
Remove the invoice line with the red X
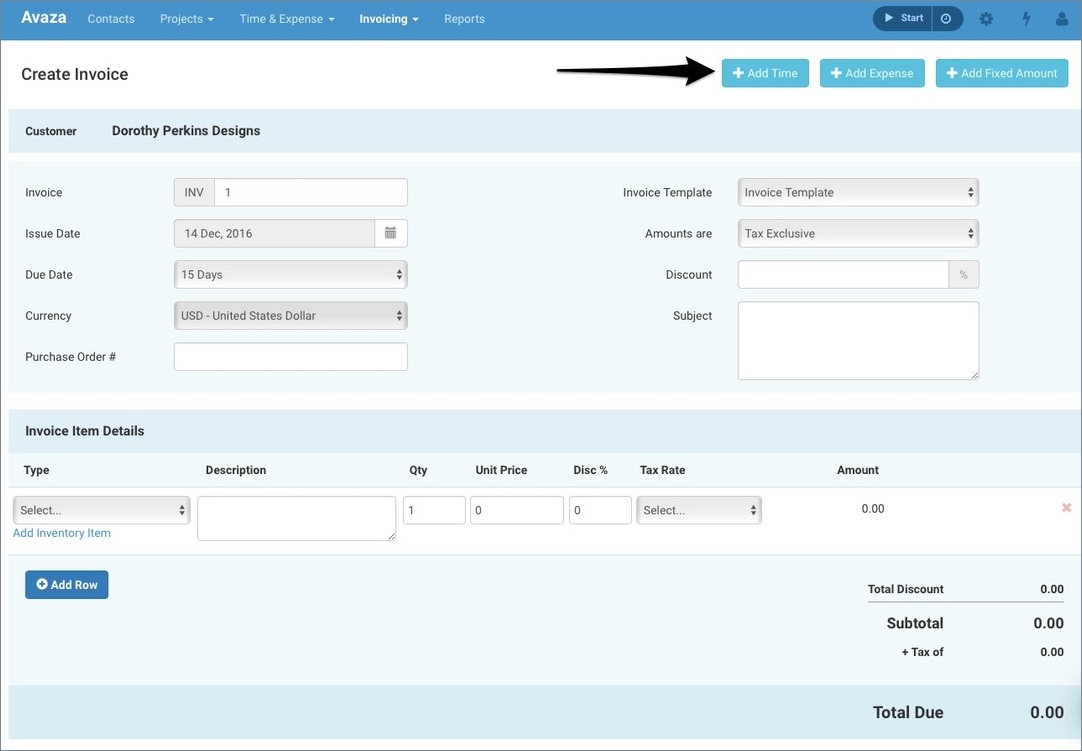point(1066,507)
